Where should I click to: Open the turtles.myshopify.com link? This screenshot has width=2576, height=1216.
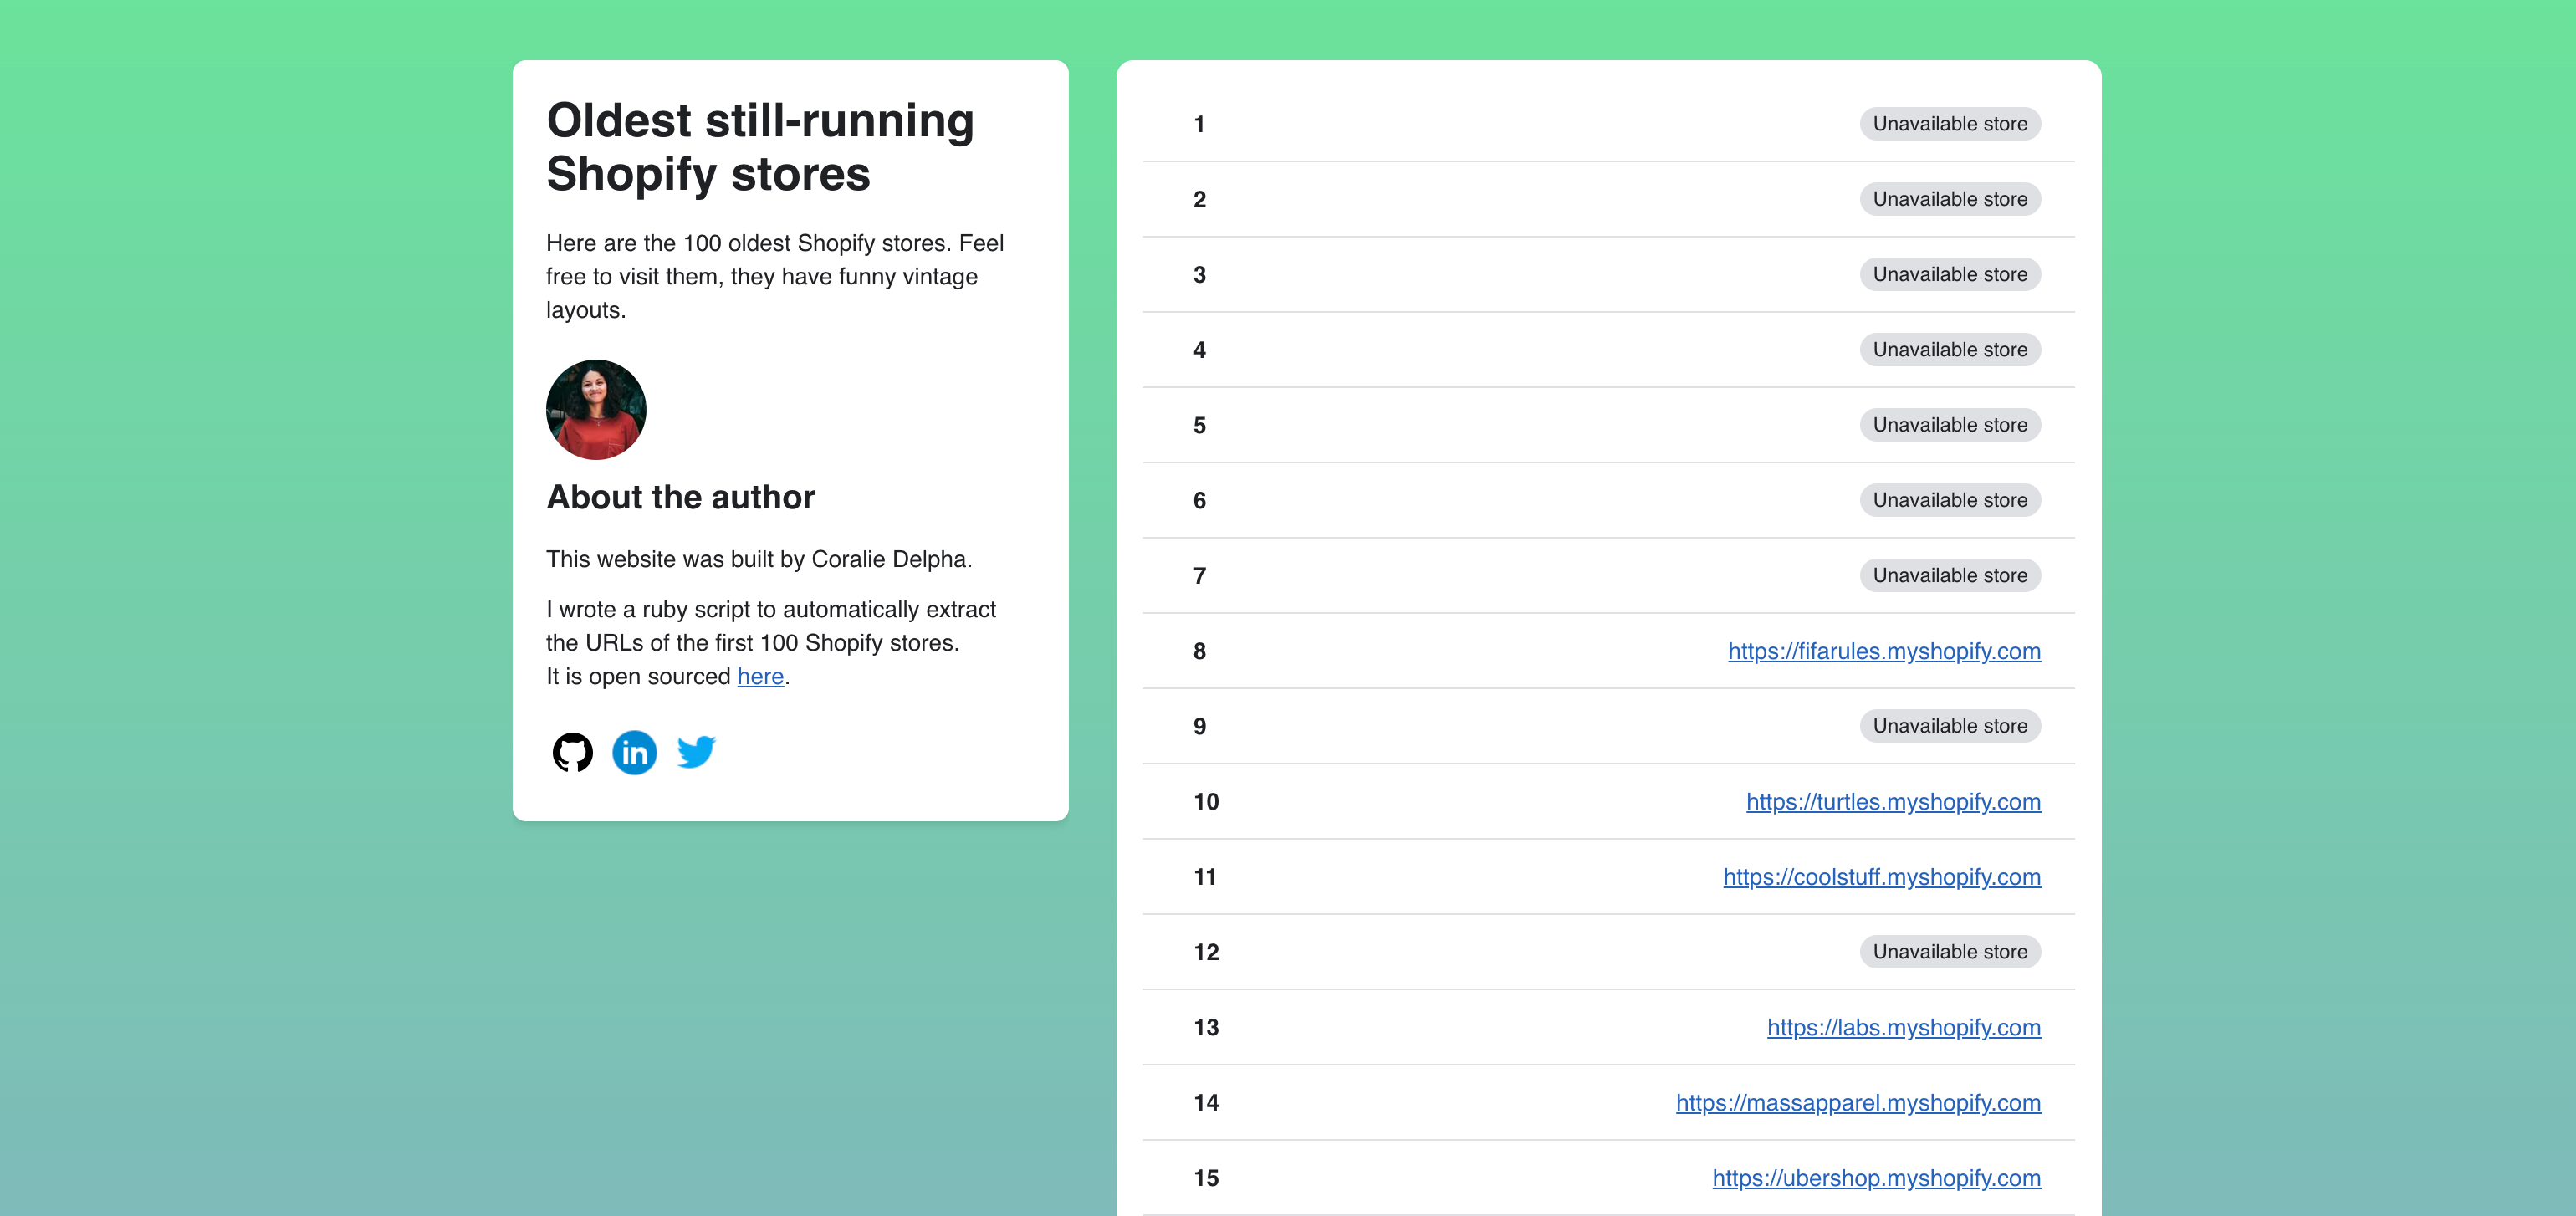pyautogui.click(x=1893, y=801)
